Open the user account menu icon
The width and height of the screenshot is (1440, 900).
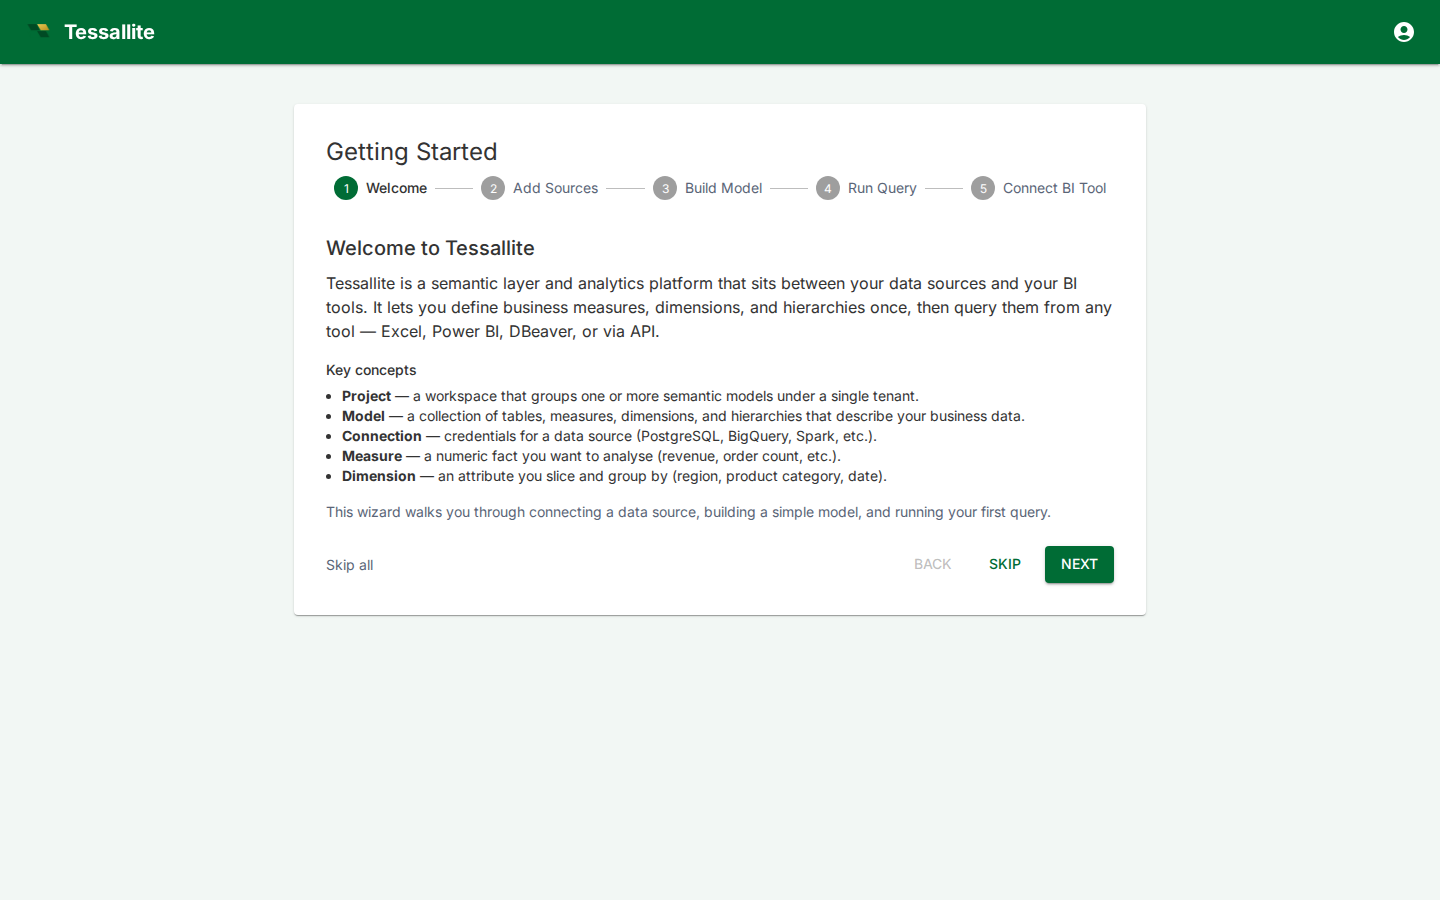(x=1404, y=32)
